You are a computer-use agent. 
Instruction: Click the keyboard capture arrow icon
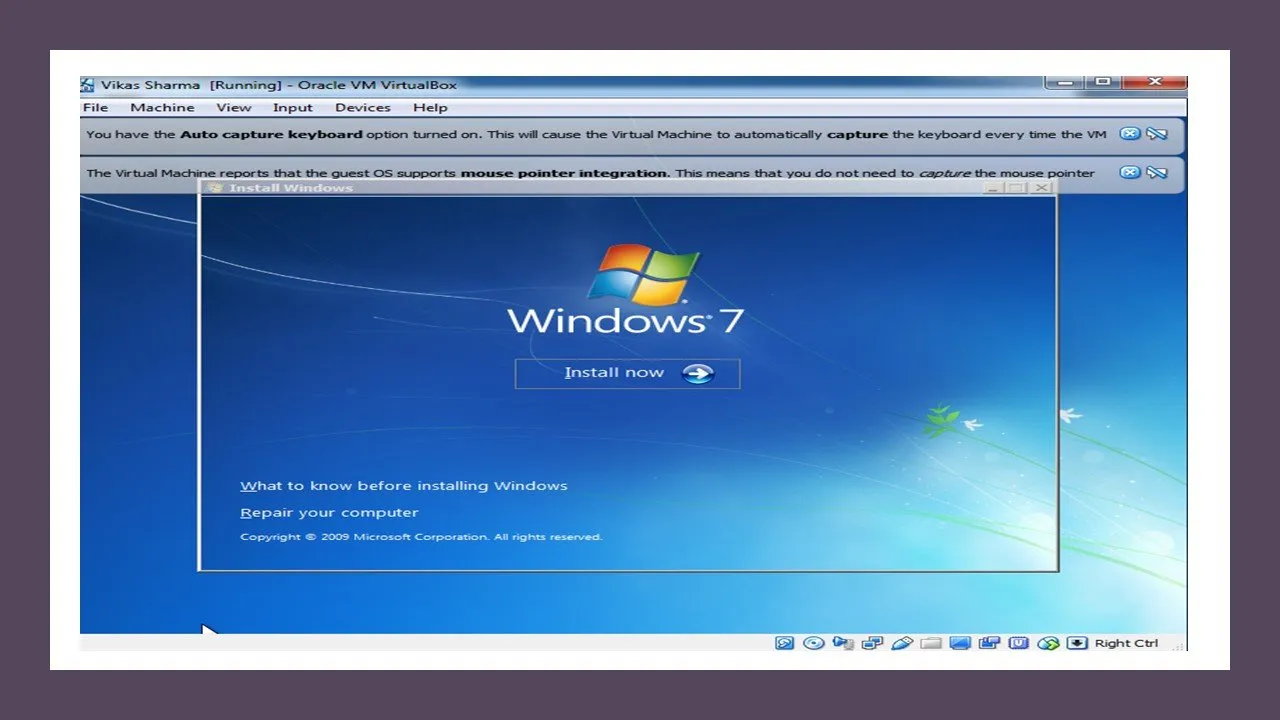[x=1077, y=643]
